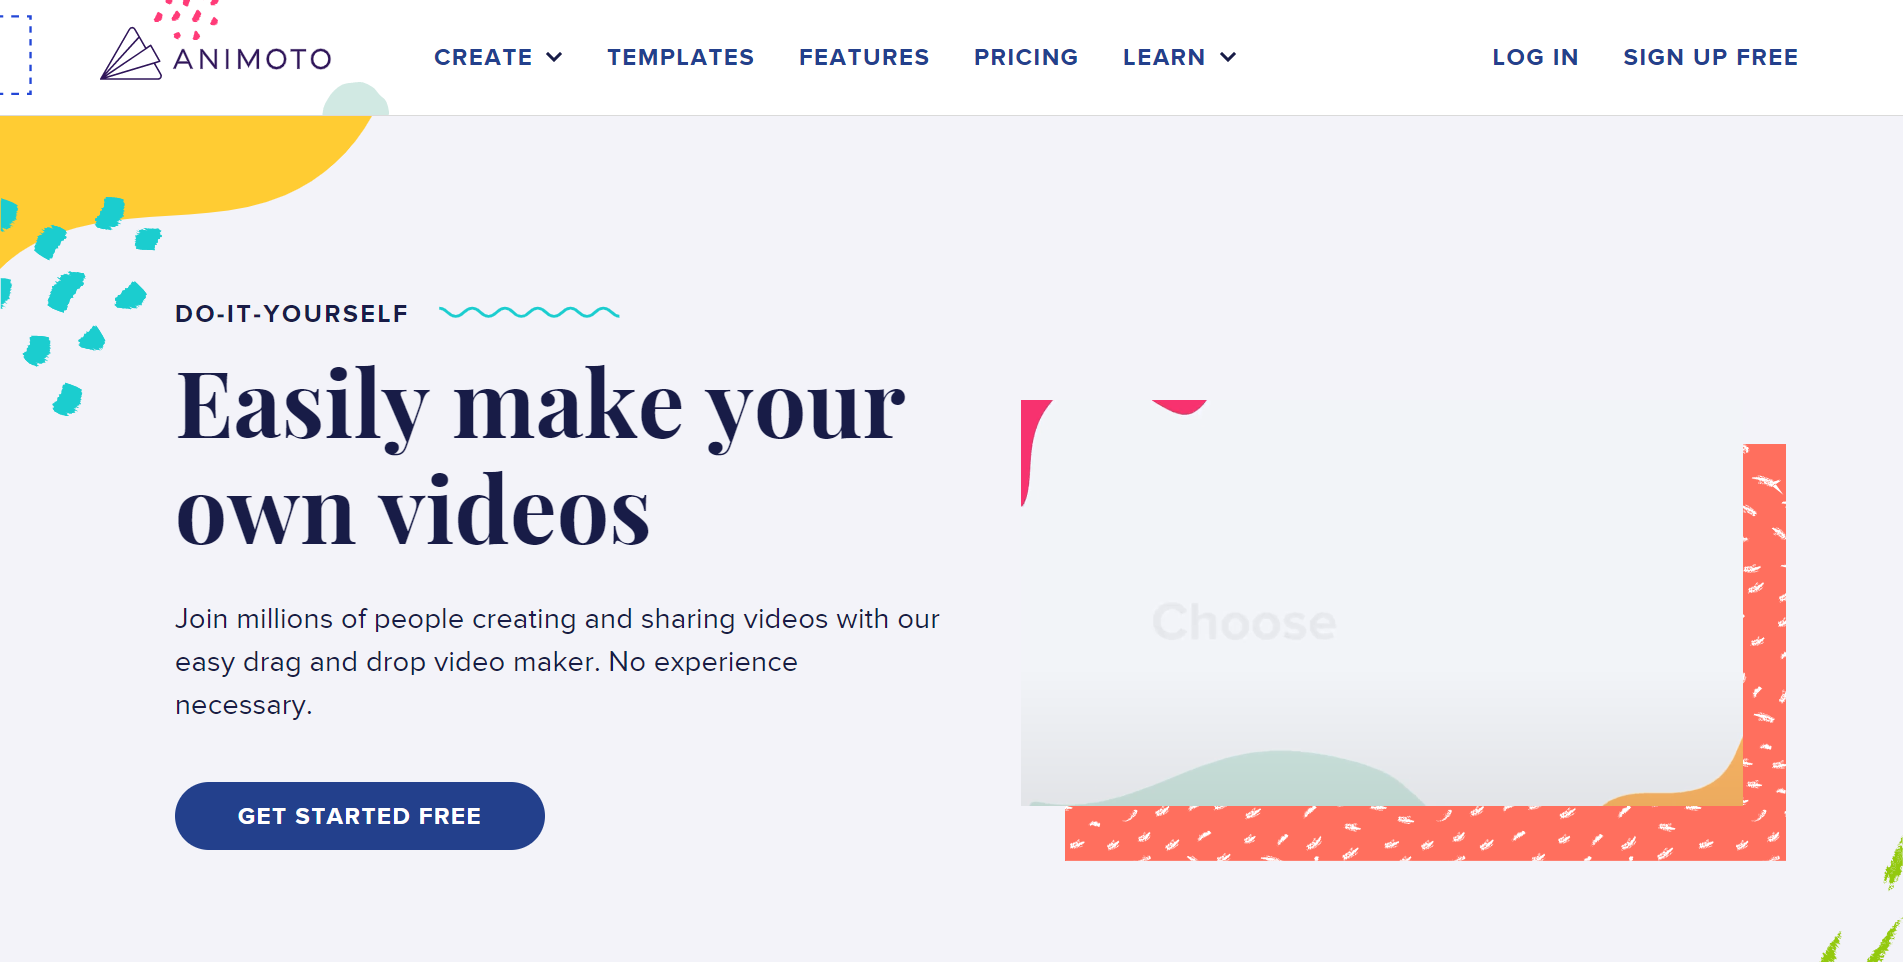This screenshot has height=962, width=1903.
Task: Click SIGN UP FREE link
Action: coord(1710,57)
